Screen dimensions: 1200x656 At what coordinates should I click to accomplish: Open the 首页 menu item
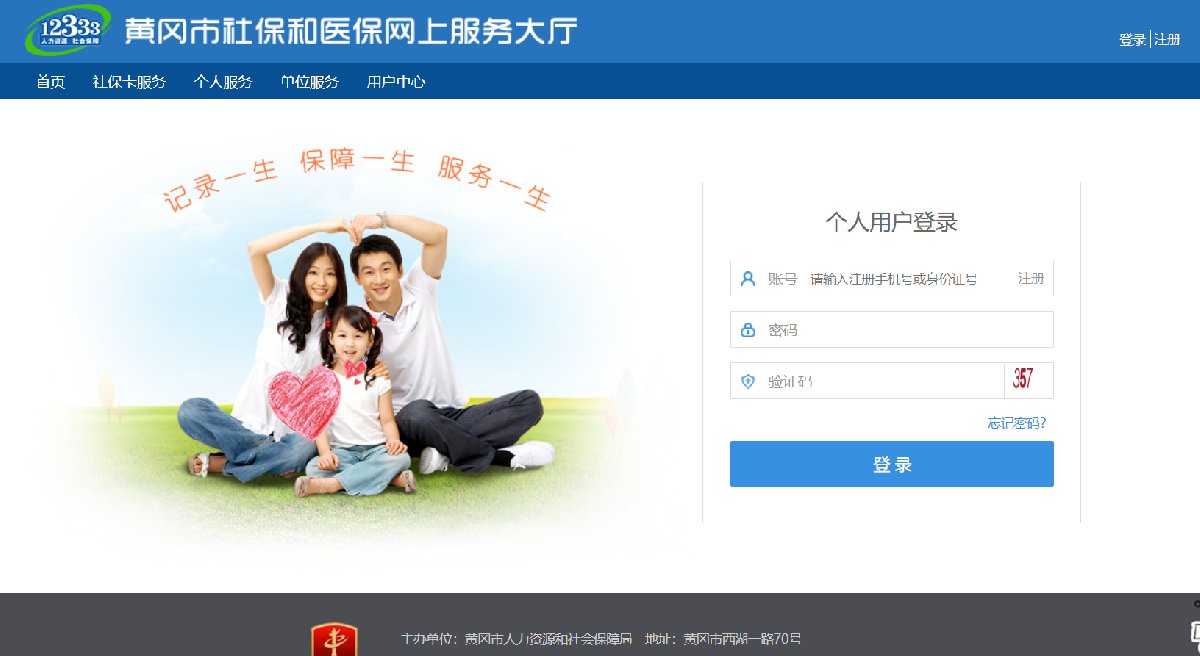tap(51, 82)
